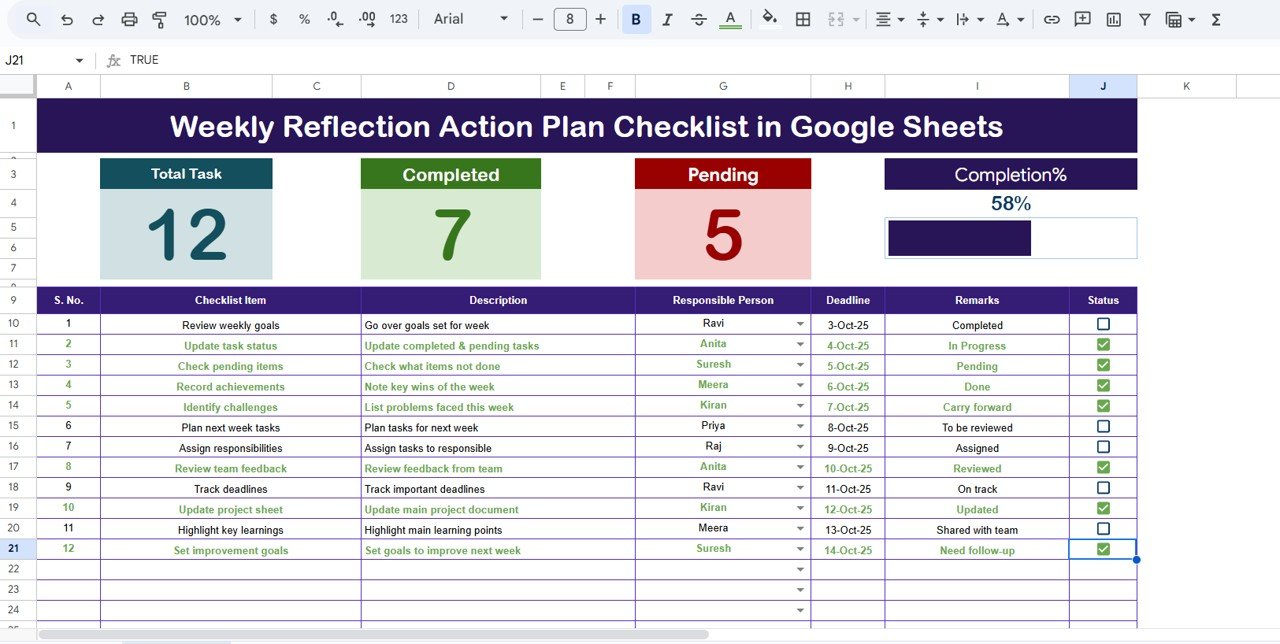Open the cell borders tool
The image size is (1280, 644).
click(x=802, y=19)
